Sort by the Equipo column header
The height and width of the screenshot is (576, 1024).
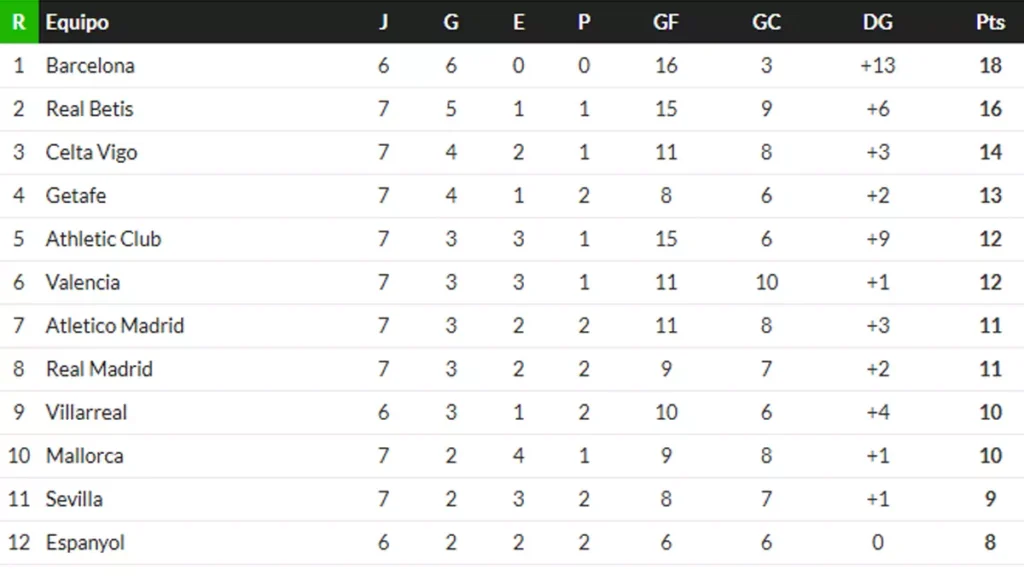(x=77, y=22)
